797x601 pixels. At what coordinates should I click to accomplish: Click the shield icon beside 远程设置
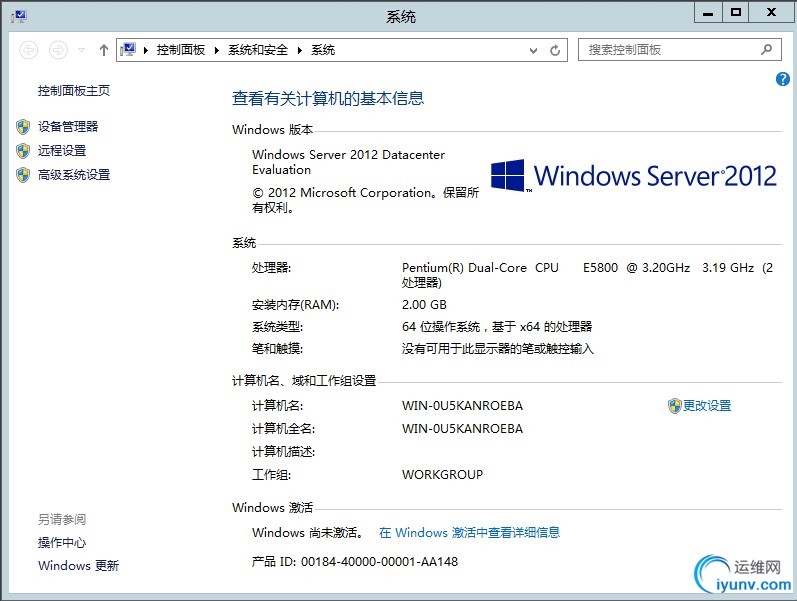[x=23, y=151]
